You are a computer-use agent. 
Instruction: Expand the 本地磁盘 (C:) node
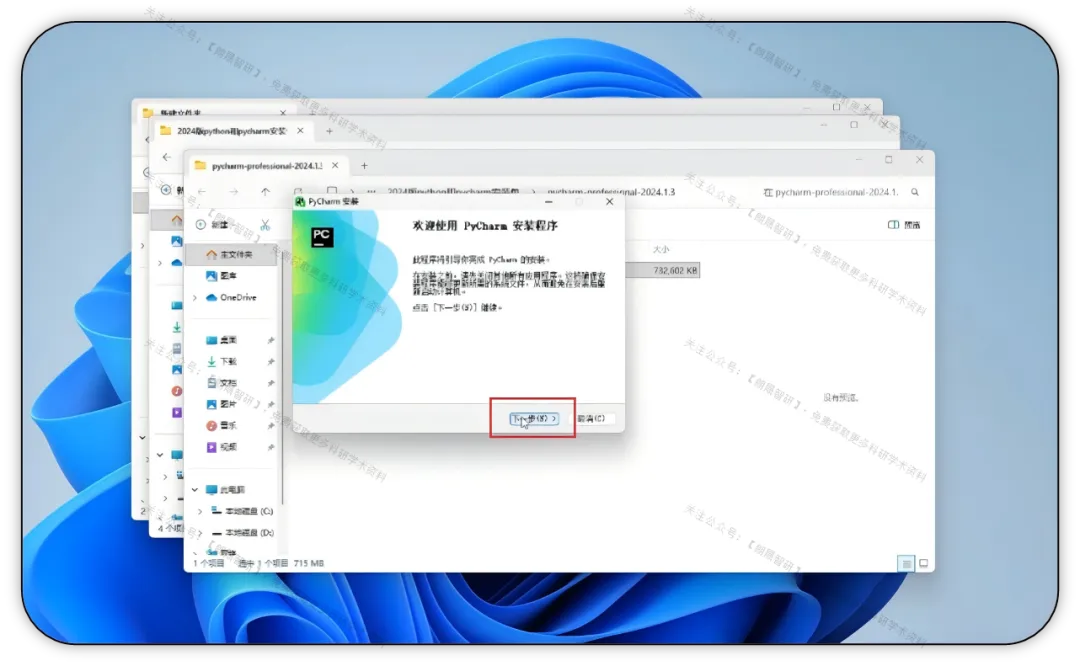pos(200,511)
